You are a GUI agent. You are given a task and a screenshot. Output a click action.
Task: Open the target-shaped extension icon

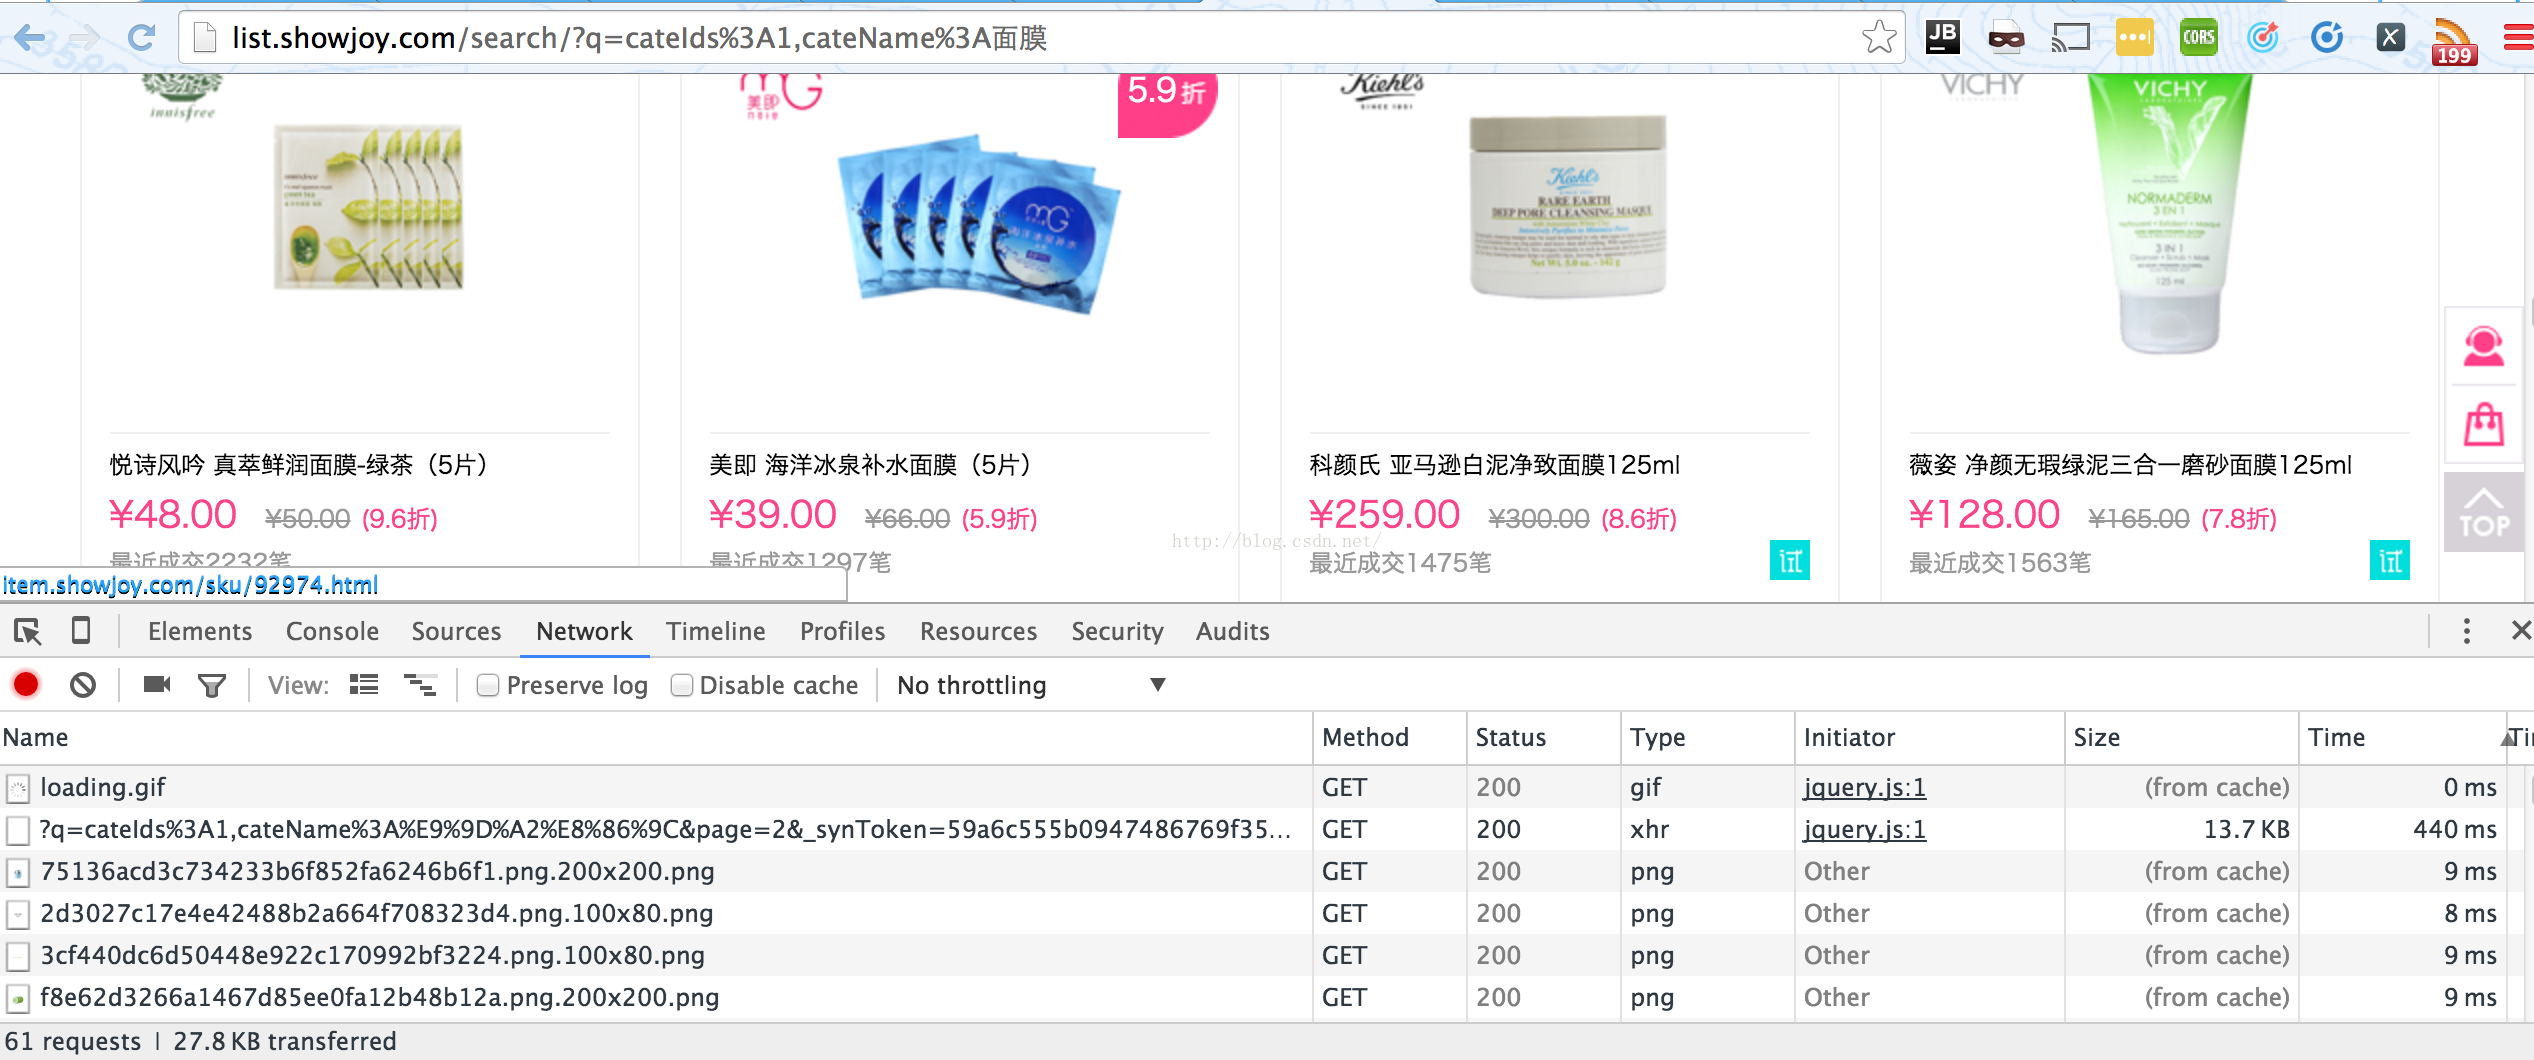tap(2262, 38)
